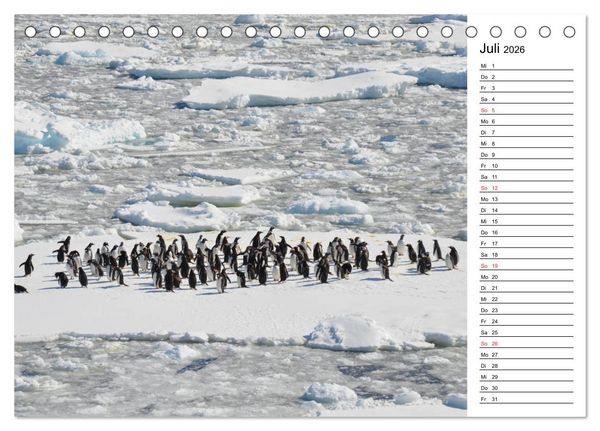Select the 'Do 2' calendar row

pos(527,77)
